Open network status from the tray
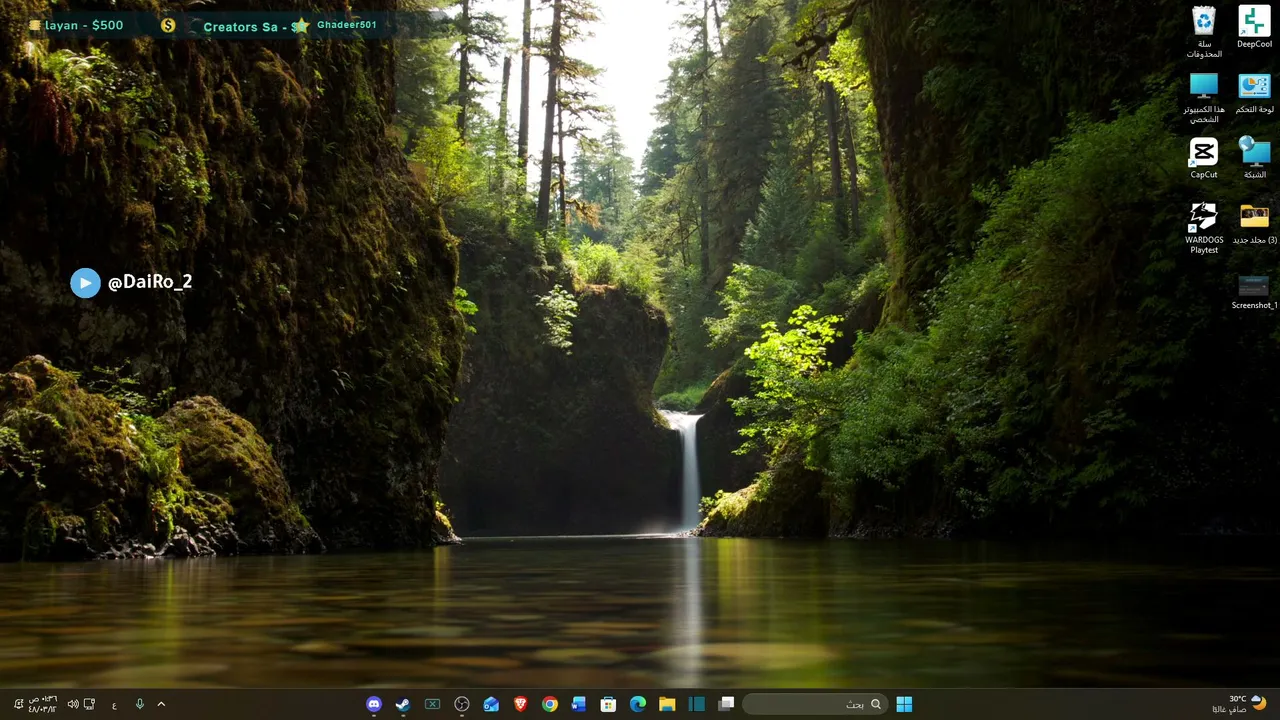Viewport: 1280px width, 720px height. point(89,704)
